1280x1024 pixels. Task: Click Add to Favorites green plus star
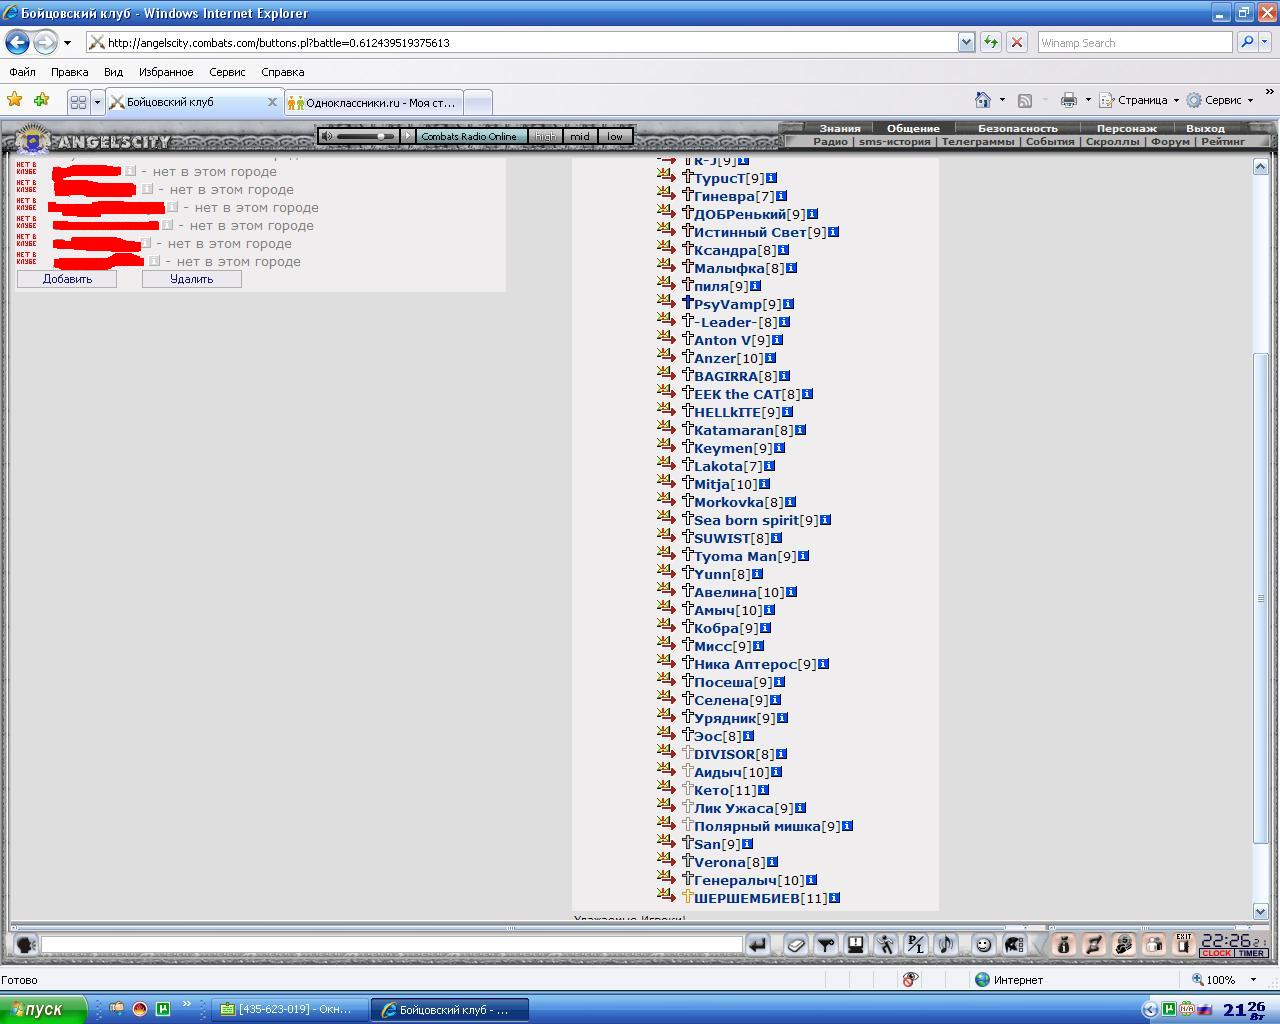pos(41,100)
